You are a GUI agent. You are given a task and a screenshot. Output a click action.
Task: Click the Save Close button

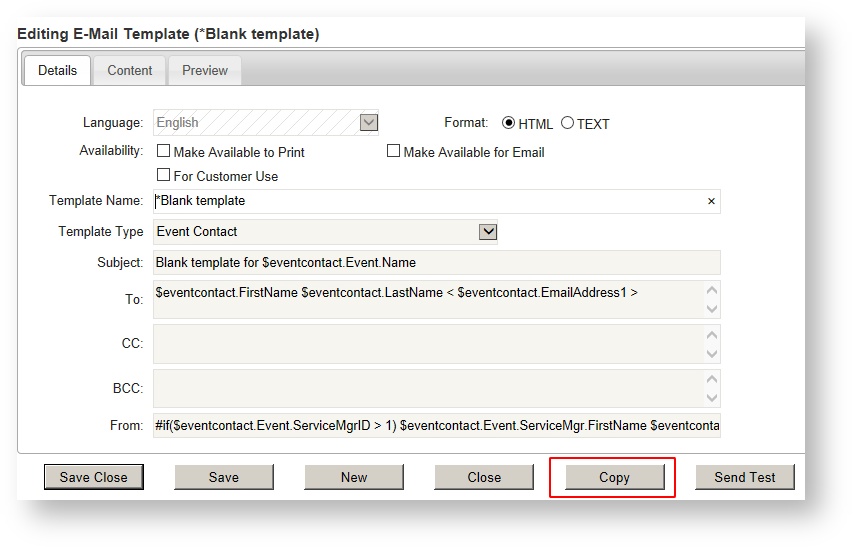click(94, 477)
